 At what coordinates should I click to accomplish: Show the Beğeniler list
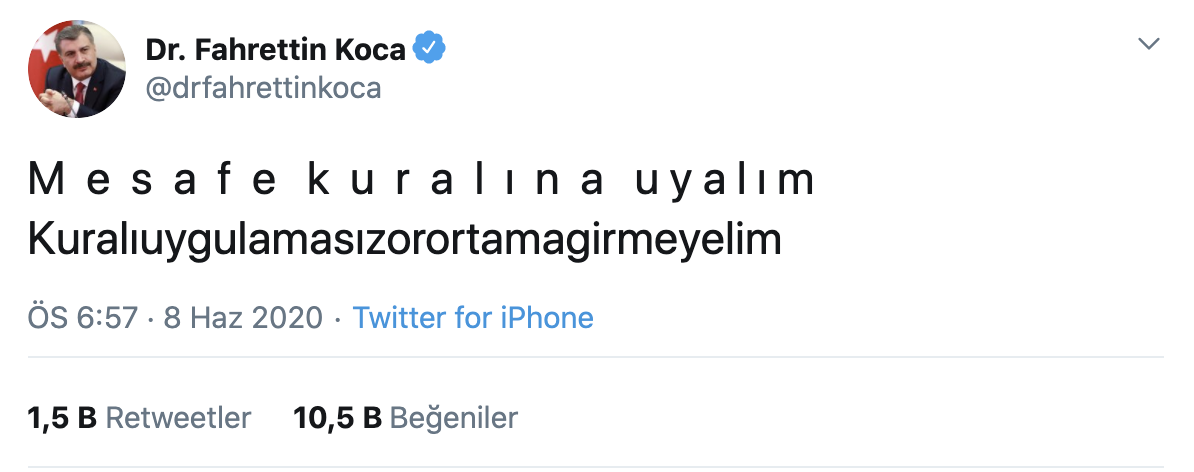[453, 417]
